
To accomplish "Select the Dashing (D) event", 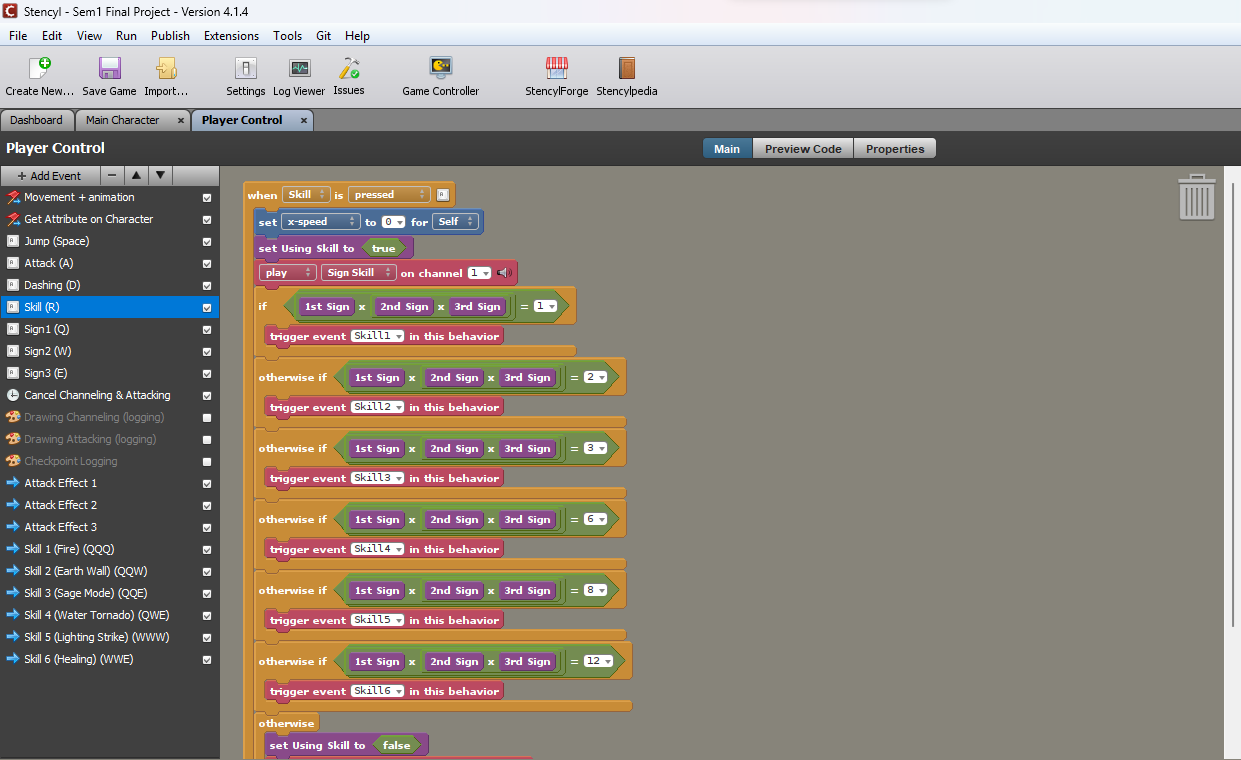I will click(x=52, y=286).
